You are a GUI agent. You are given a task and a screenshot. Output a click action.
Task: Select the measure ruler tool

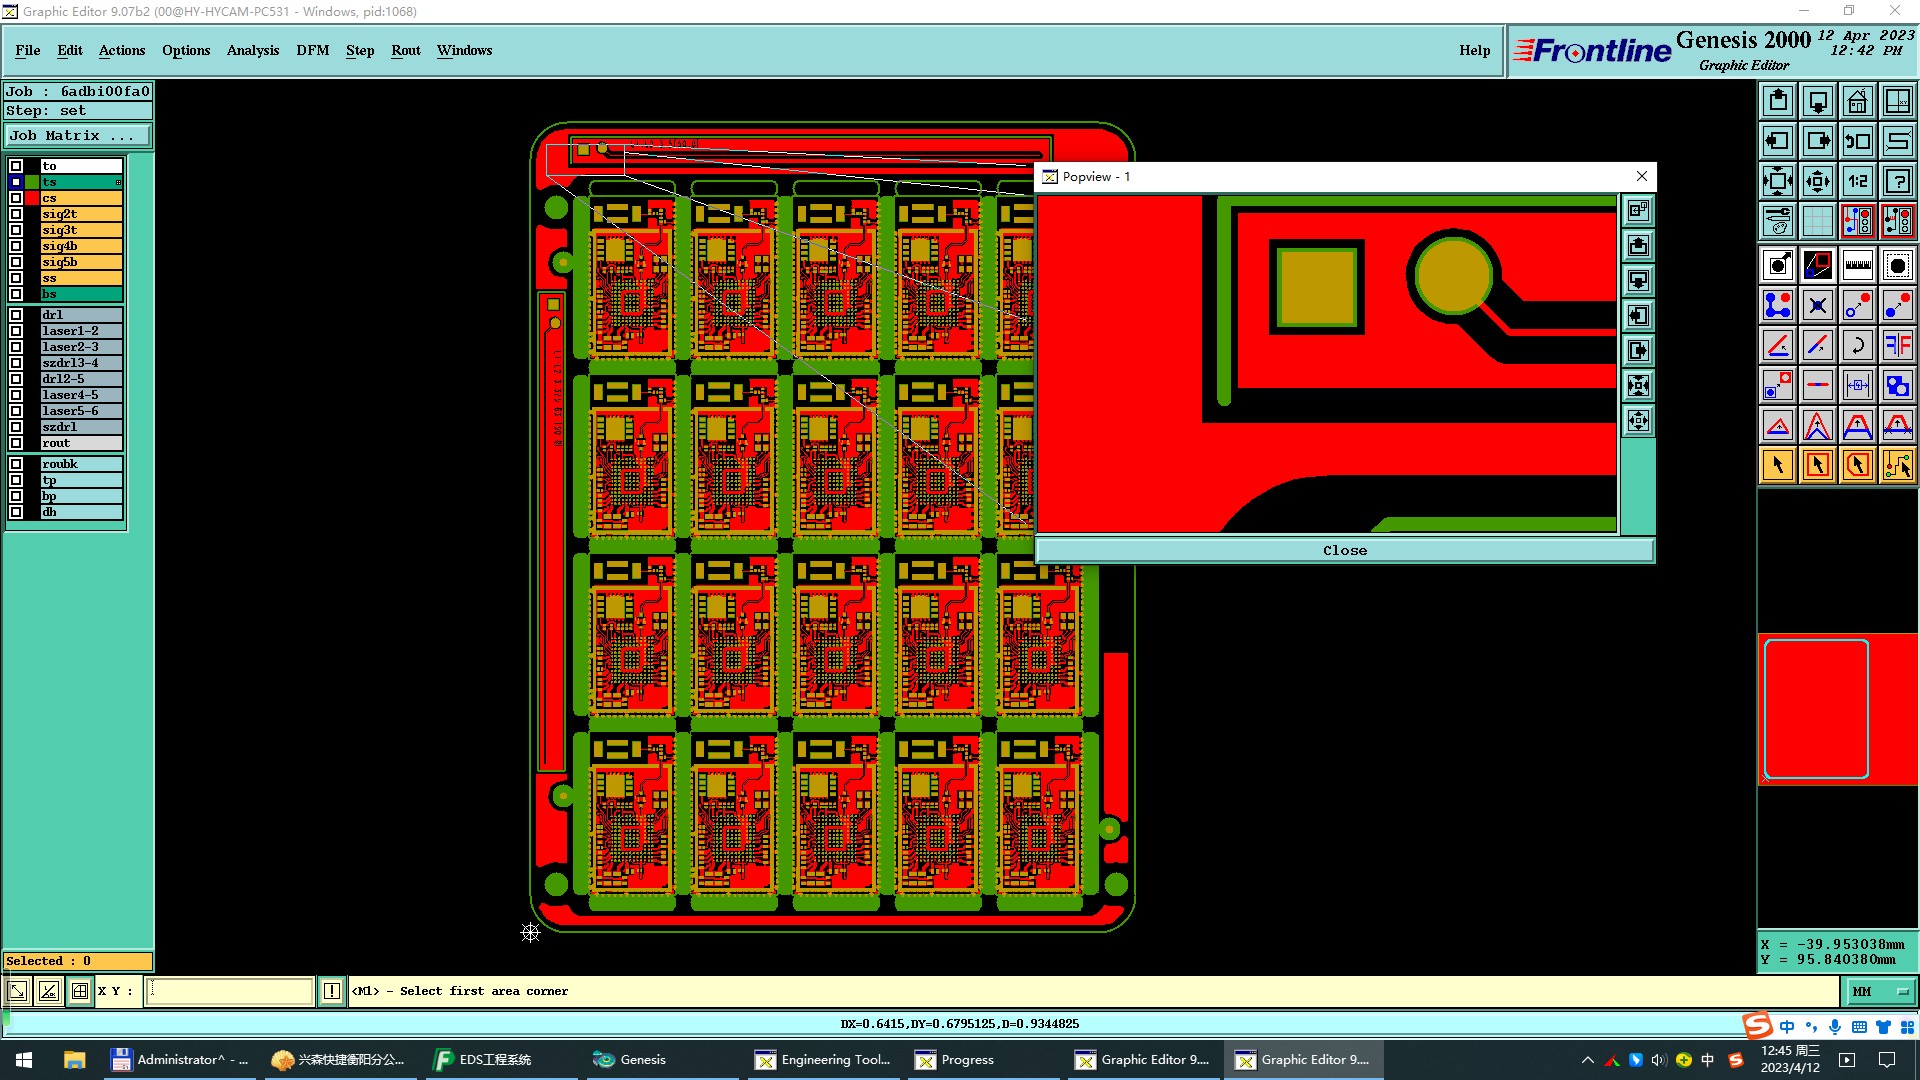point(1857,265)
